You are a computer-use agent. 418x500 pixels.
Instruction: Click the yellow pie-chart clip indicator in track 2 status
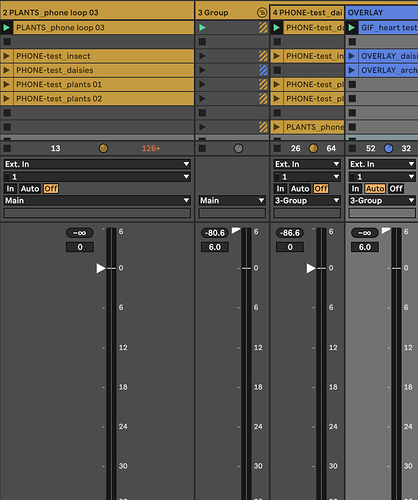click(x=103, y=148)
